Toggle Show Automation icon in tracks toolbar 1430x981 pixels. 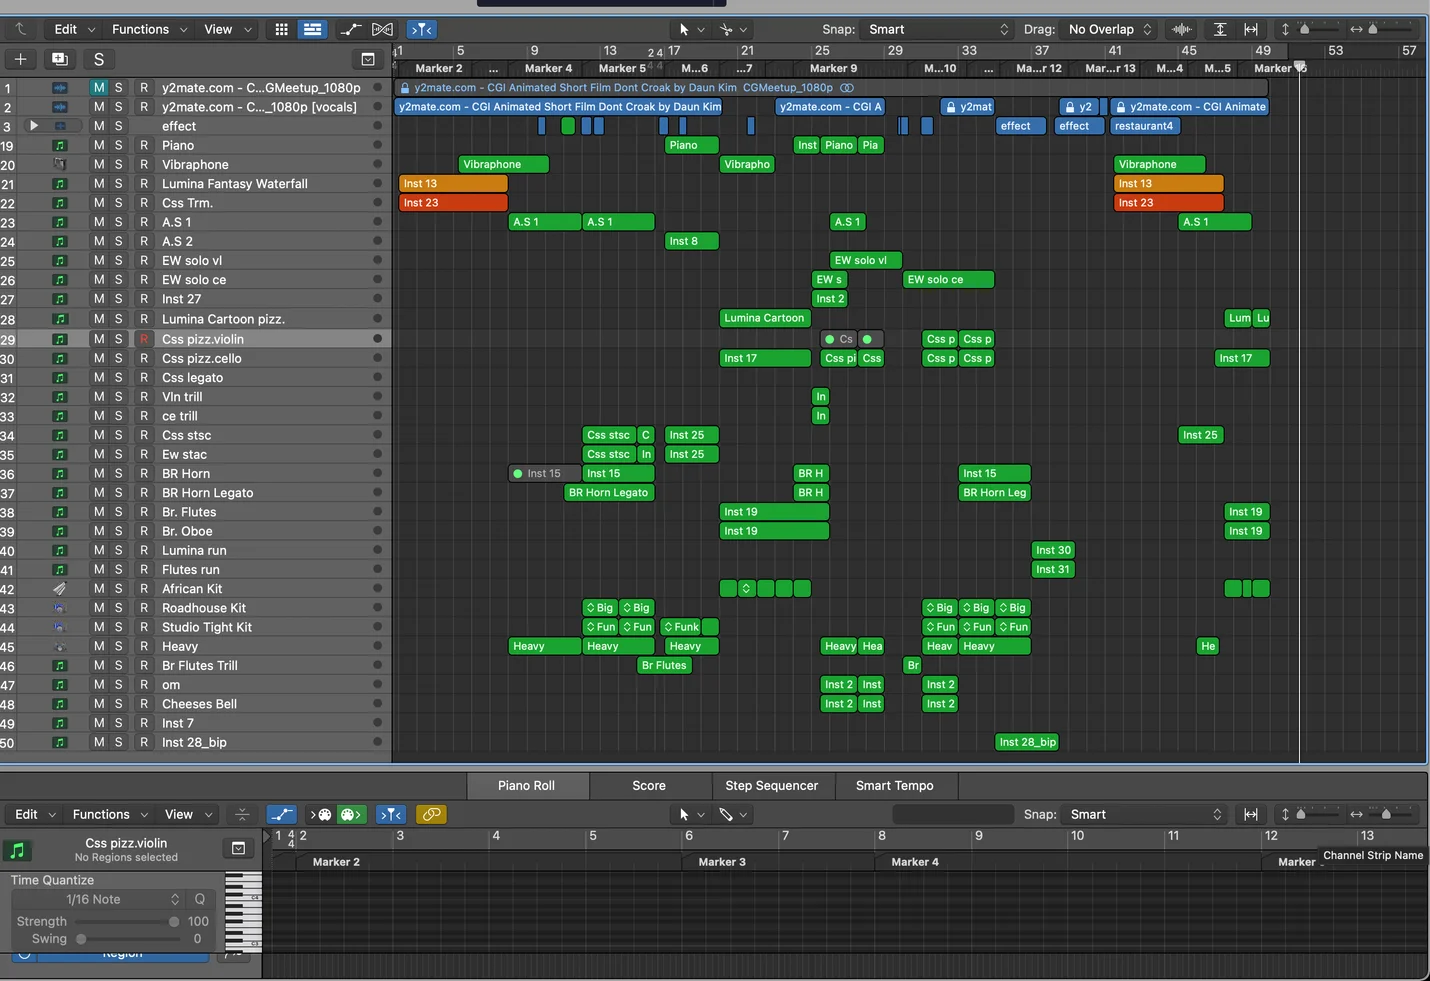point(350,29)
